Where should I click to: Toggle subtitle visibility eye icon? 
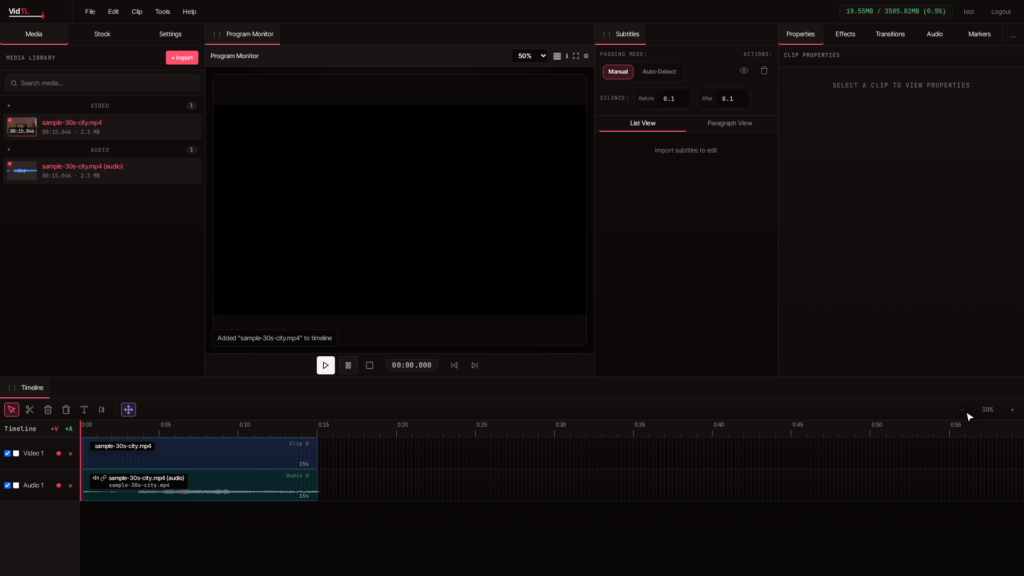(744, 71)
